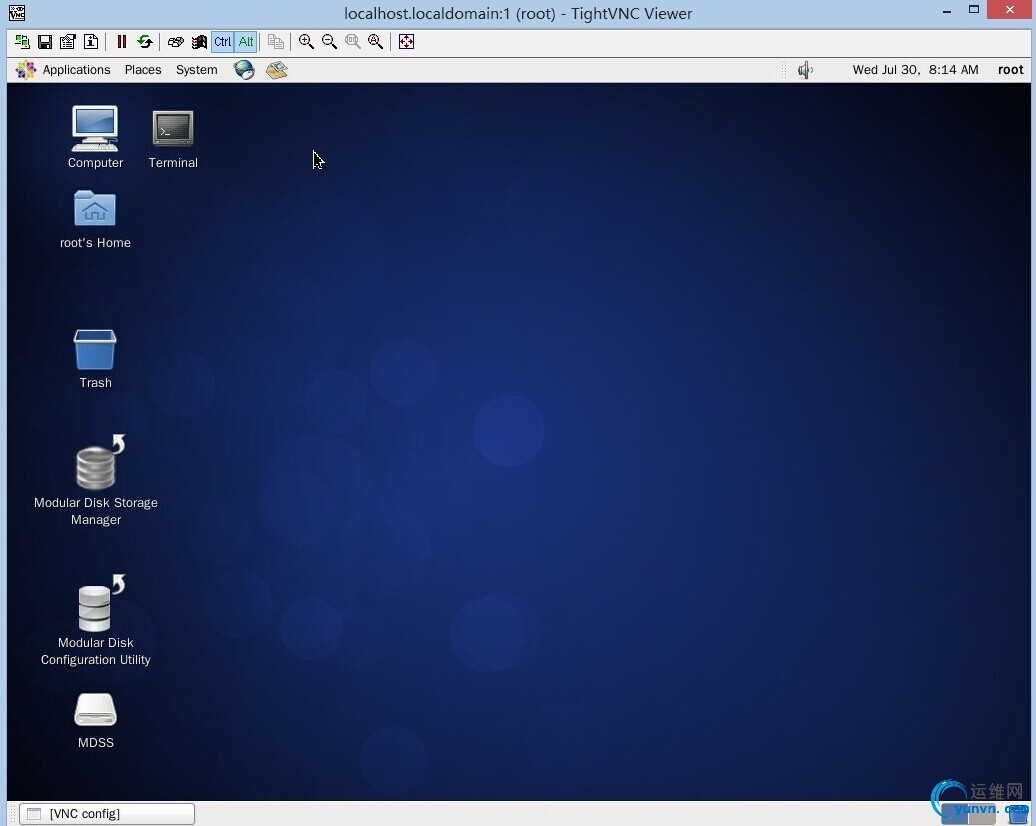Expand the System menu
Viewport: 1036px width, 826px height.
click(x=196, y=69)
